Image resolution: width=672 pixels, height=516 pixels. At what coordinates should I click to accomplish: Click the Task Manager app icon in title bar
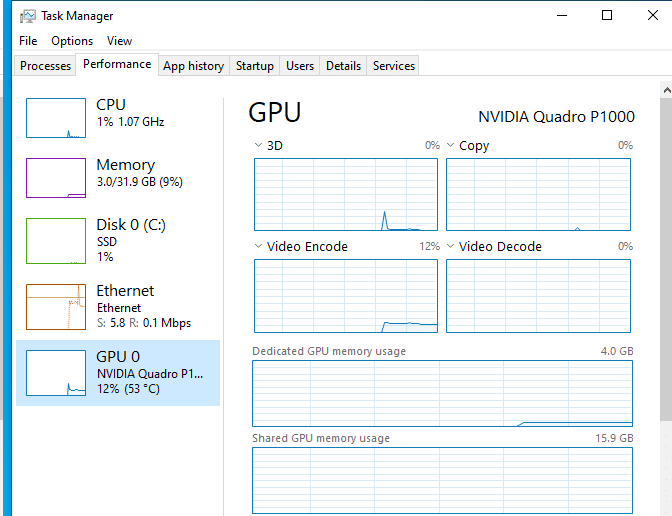(x=28, y=16)
